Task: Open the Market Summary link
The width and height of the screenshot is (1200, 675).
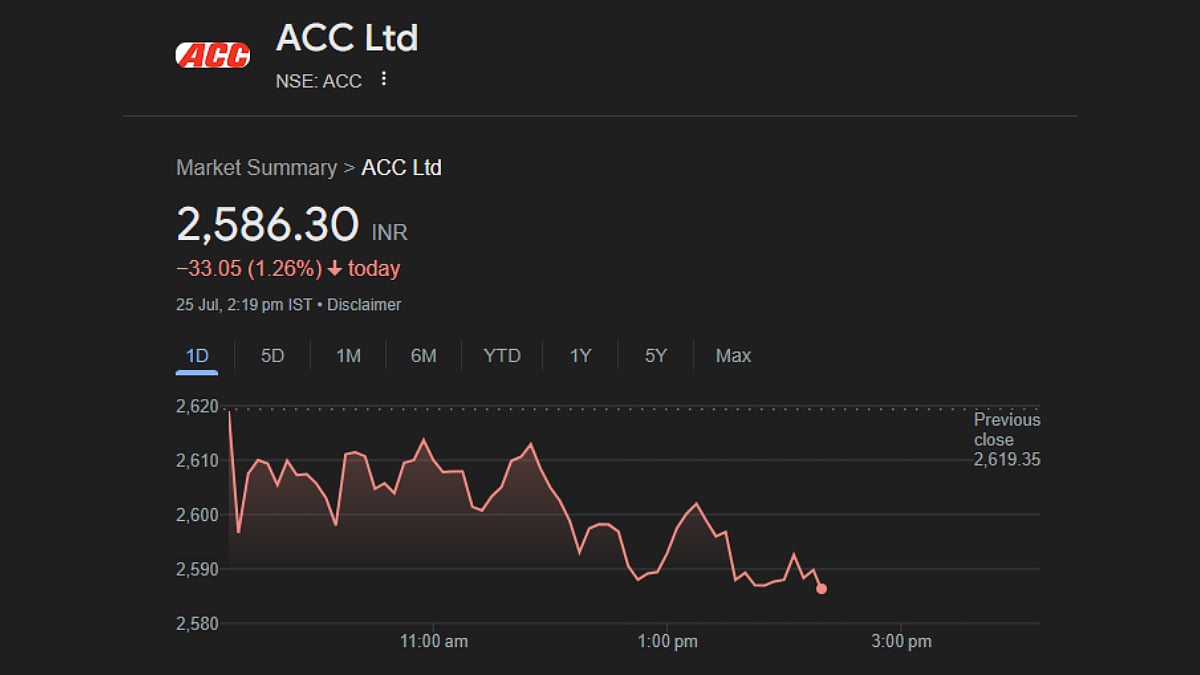Action: click(256, 168)
